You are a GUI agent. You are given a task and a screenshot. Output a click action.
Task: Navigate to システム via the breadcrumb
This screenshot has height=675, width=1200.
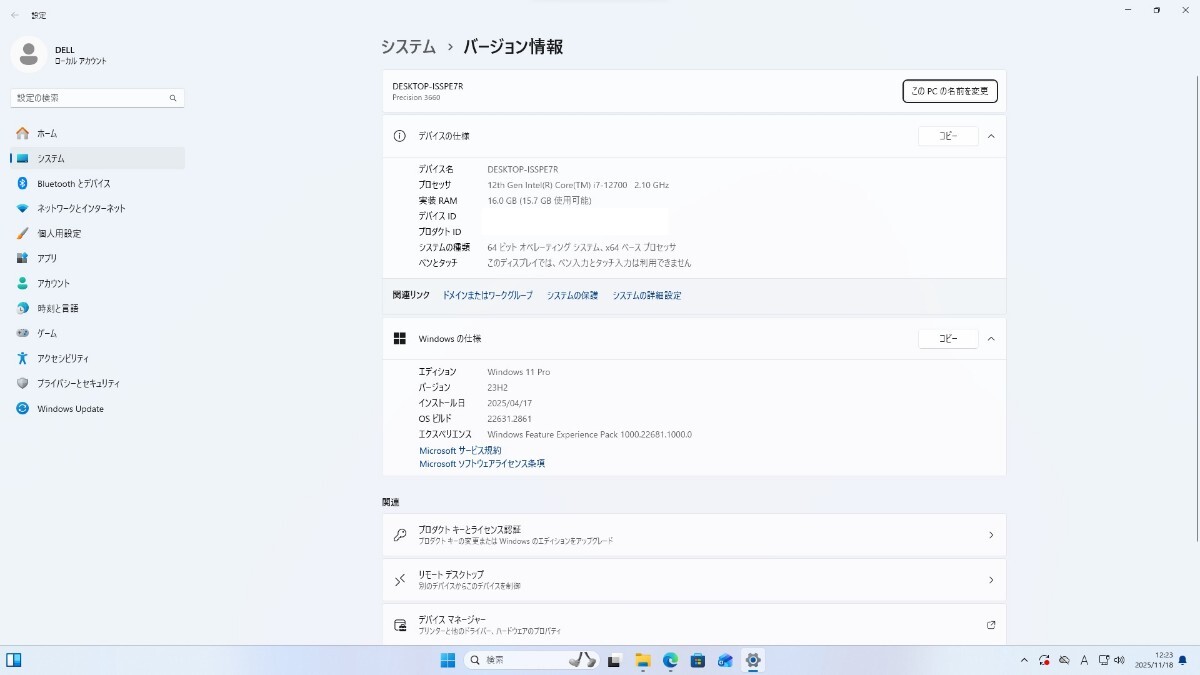(404, 46)
